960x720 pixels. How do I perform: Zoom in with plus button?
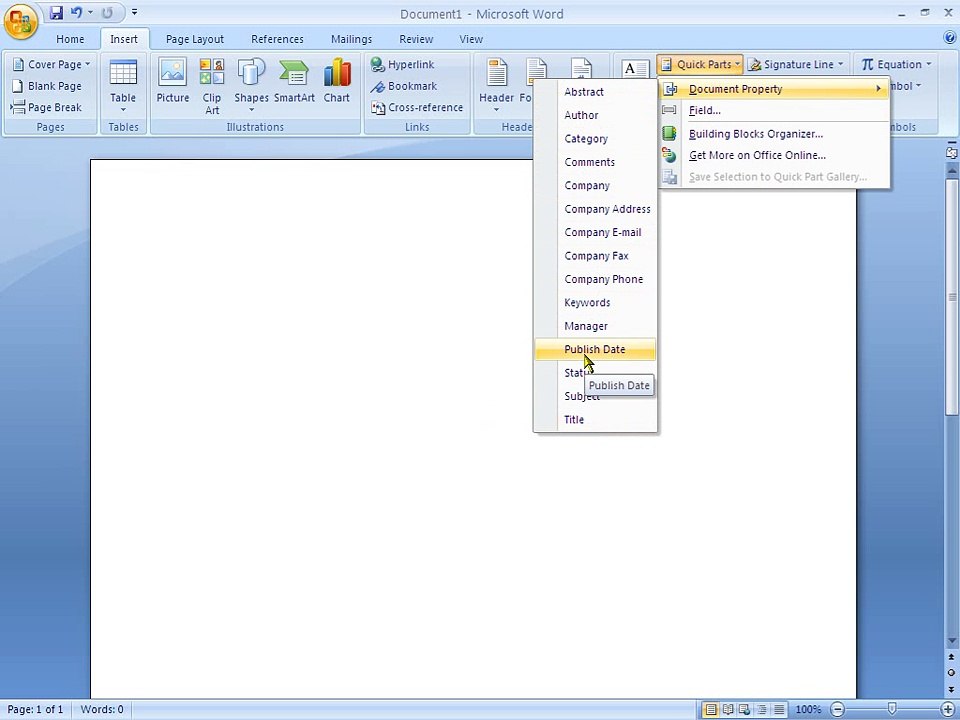point(948,710)
